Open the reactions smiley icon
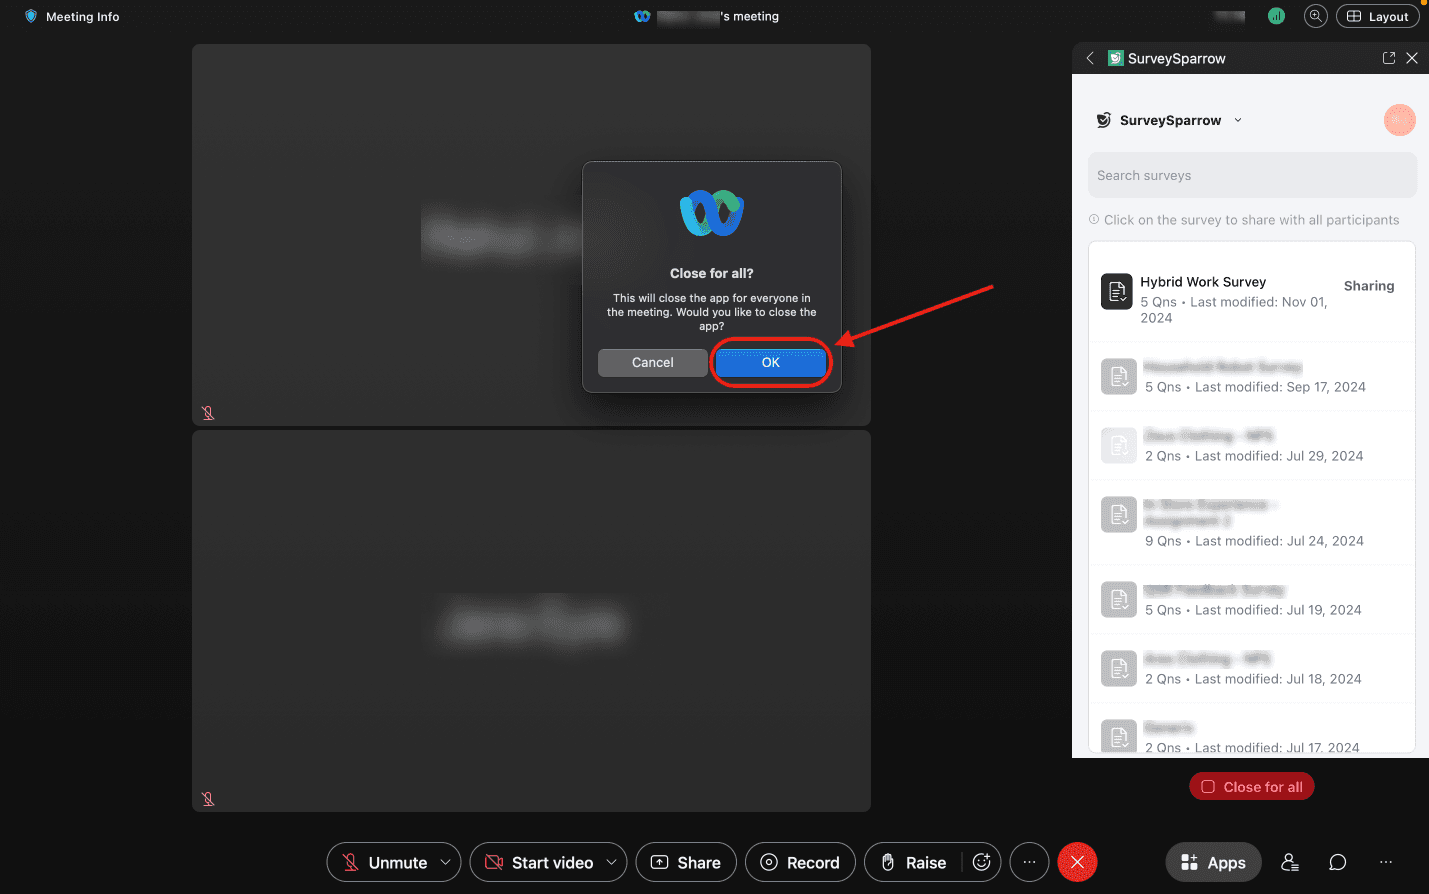The width and height of the screenshot is (1429, 894). (981, 862)
